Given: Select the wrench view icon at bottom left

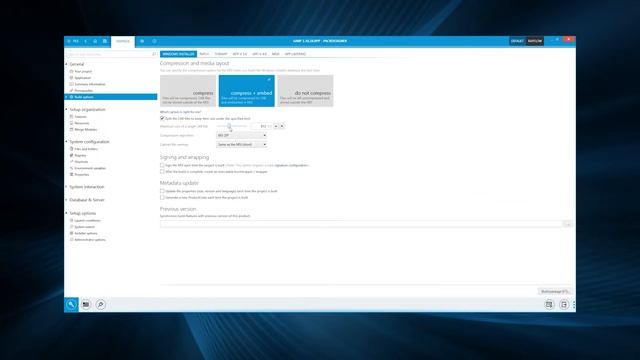Looking at the screenshot, I should tap(71, 304).
